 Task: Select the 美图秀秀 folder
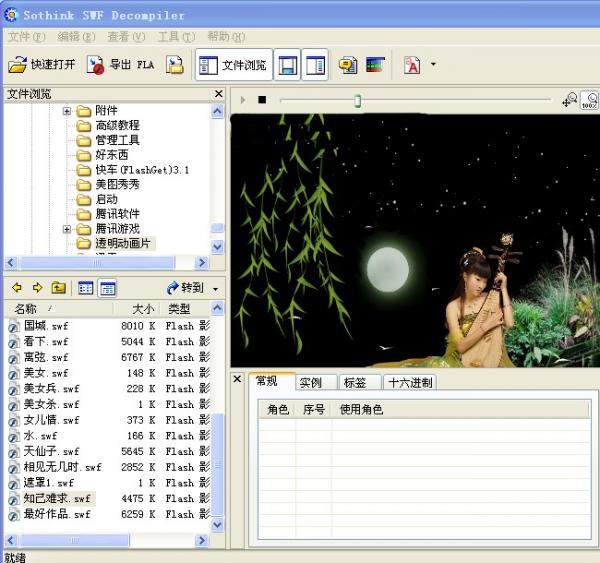click(117, 184)
